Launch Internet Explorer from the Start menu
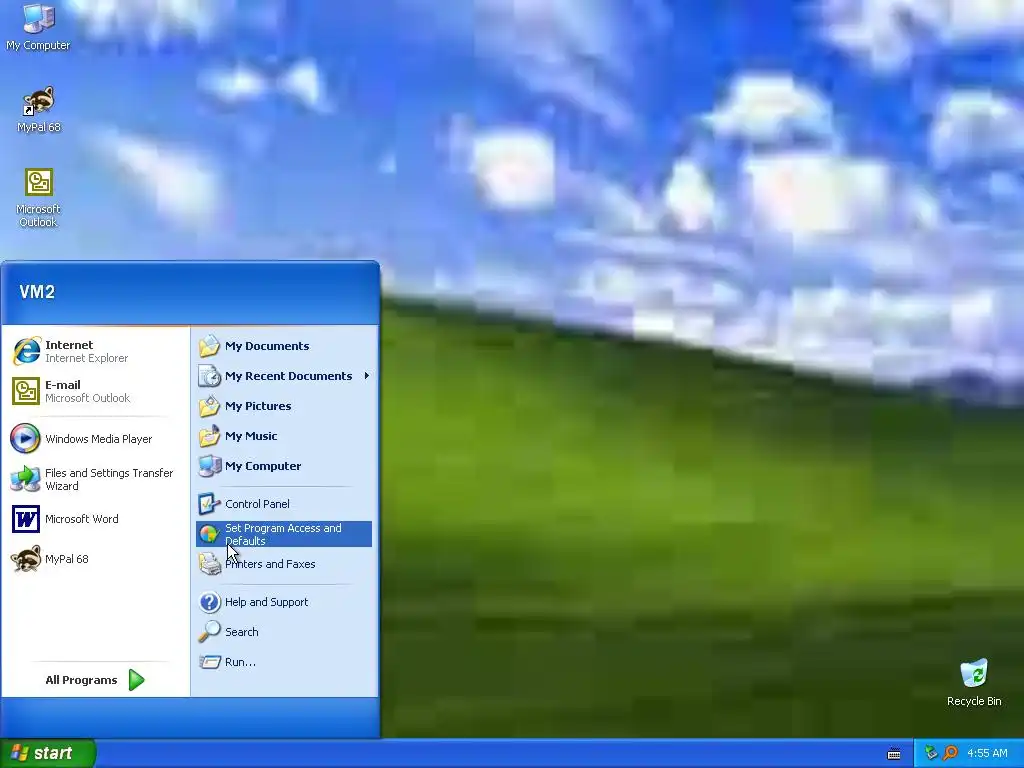 click(95, 351)
